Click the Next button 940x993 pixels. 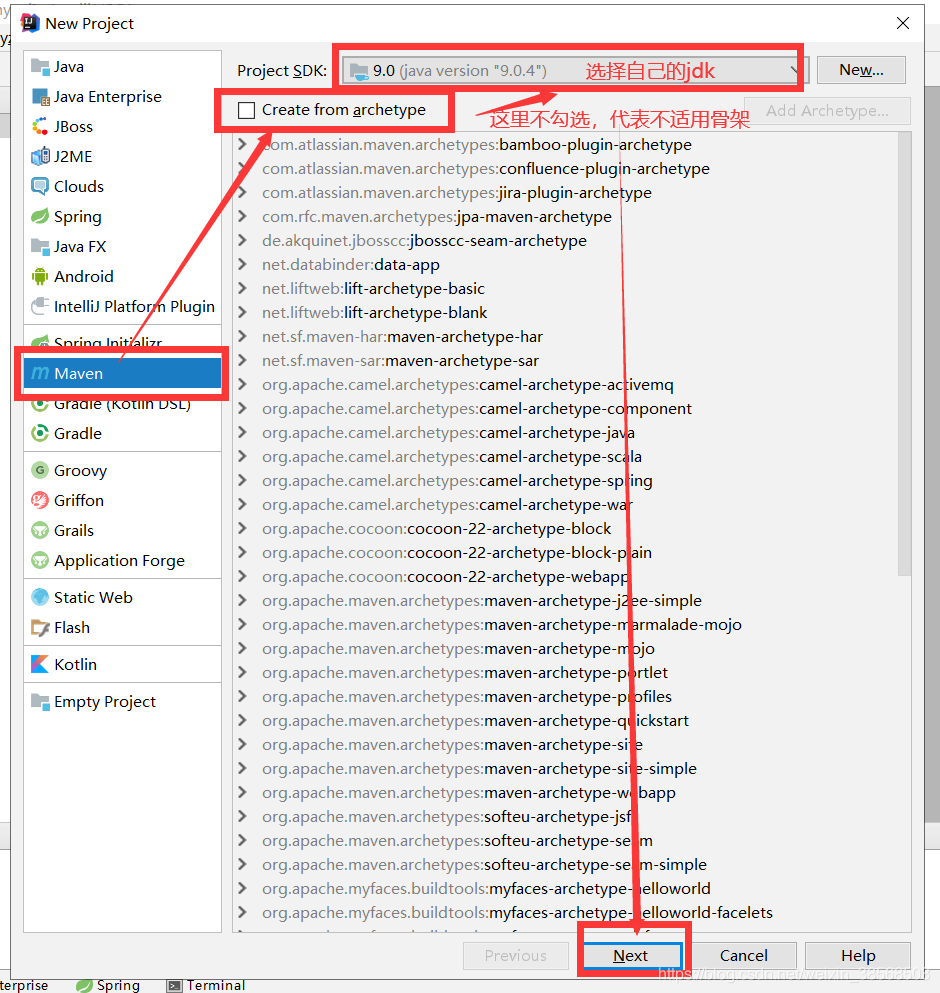[632, 956]
